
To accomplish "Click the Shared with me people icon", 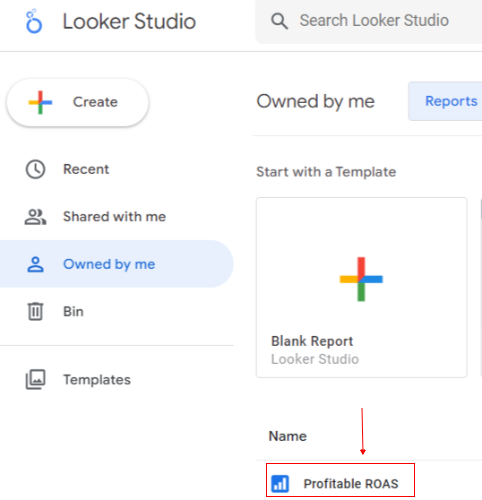I will [x=35, y=217].
